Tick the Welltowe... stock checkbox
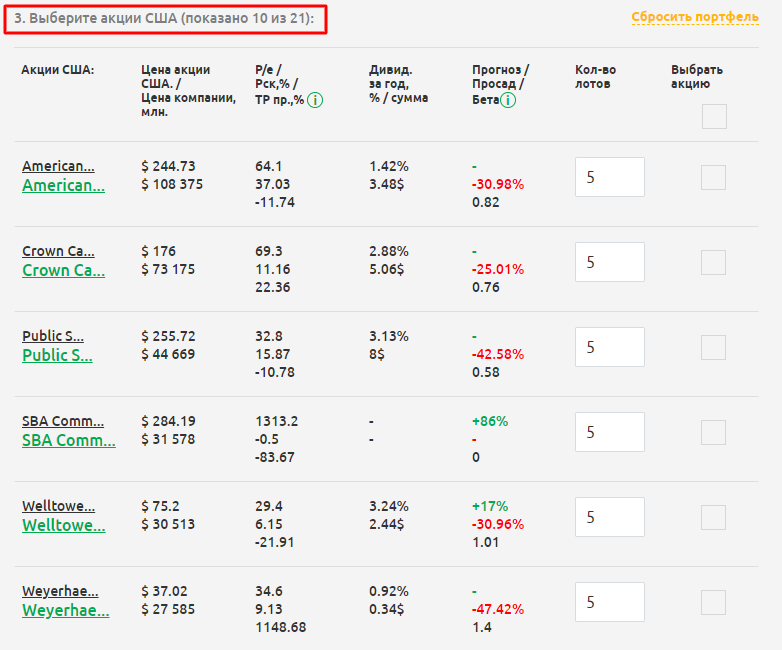This screenshot has height=650, width=782. (713, 518)
